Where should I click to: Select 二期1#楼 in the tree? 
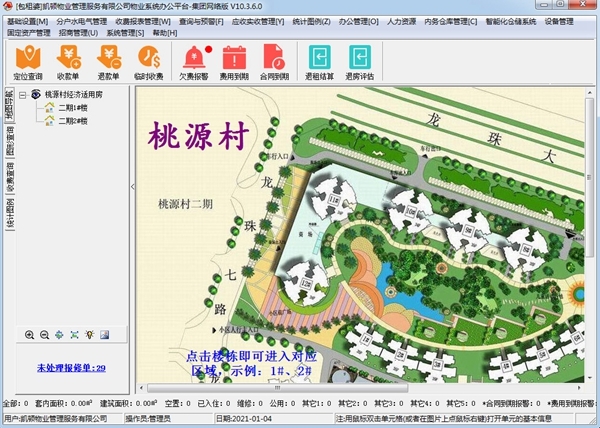point(73,108)
